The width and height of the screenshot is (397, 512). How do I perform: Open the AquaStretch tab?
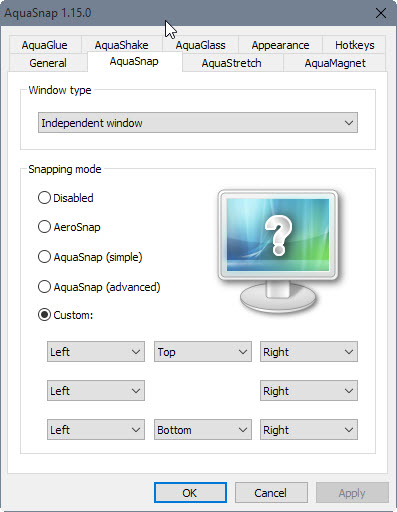[x=232, y=63]
